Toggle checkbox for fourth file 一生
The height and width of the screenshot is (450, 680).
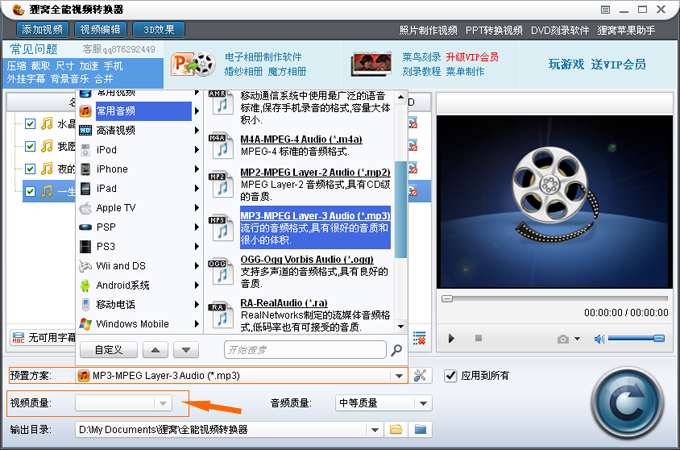click(30, 191)
